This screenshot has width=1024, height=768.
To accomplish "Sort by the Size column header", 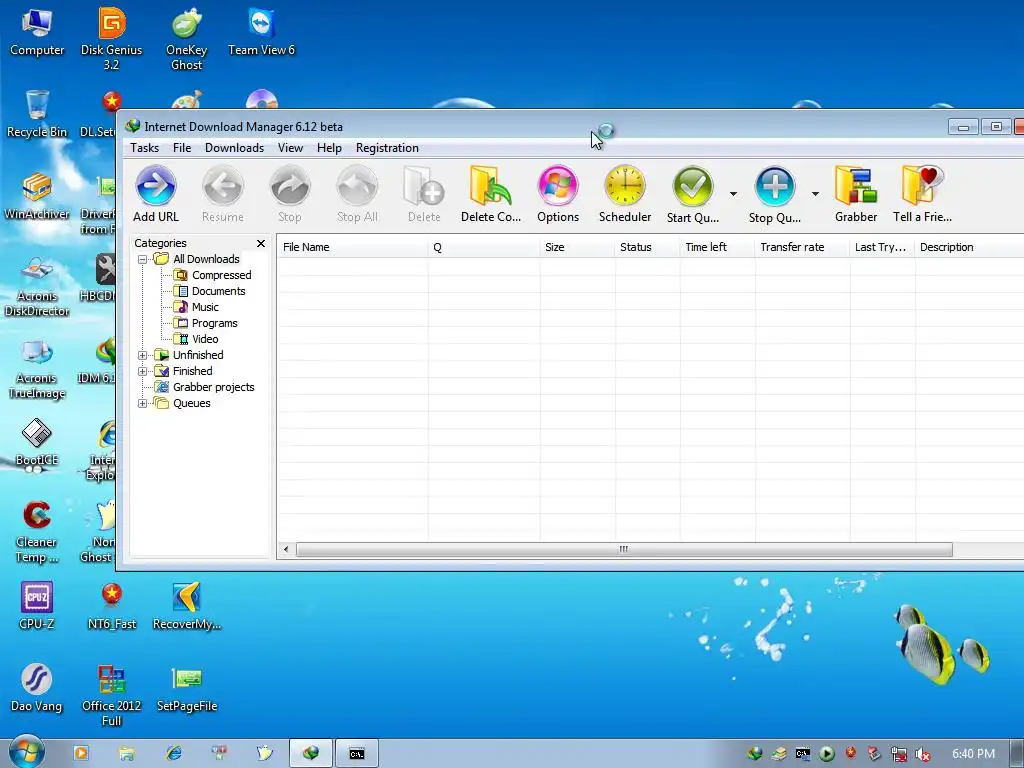I will pos(577,247).
